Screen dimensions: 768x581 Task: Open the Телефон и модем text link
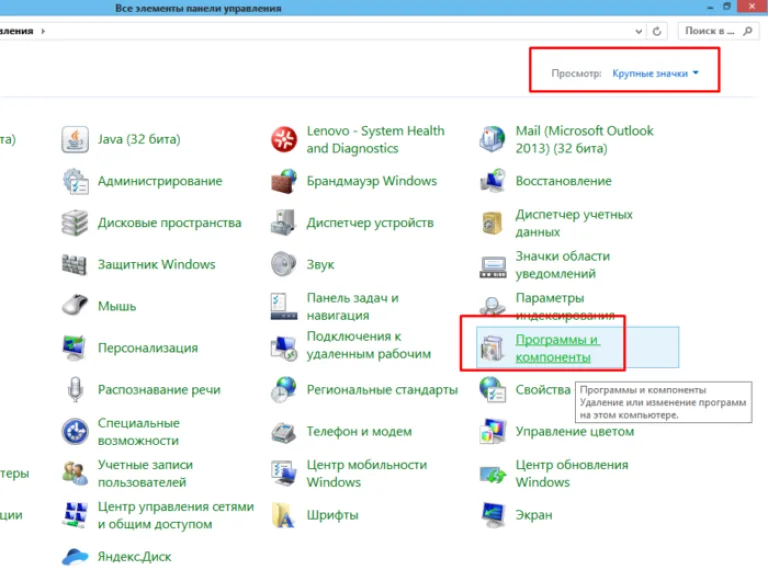click(x=359, y=432)
